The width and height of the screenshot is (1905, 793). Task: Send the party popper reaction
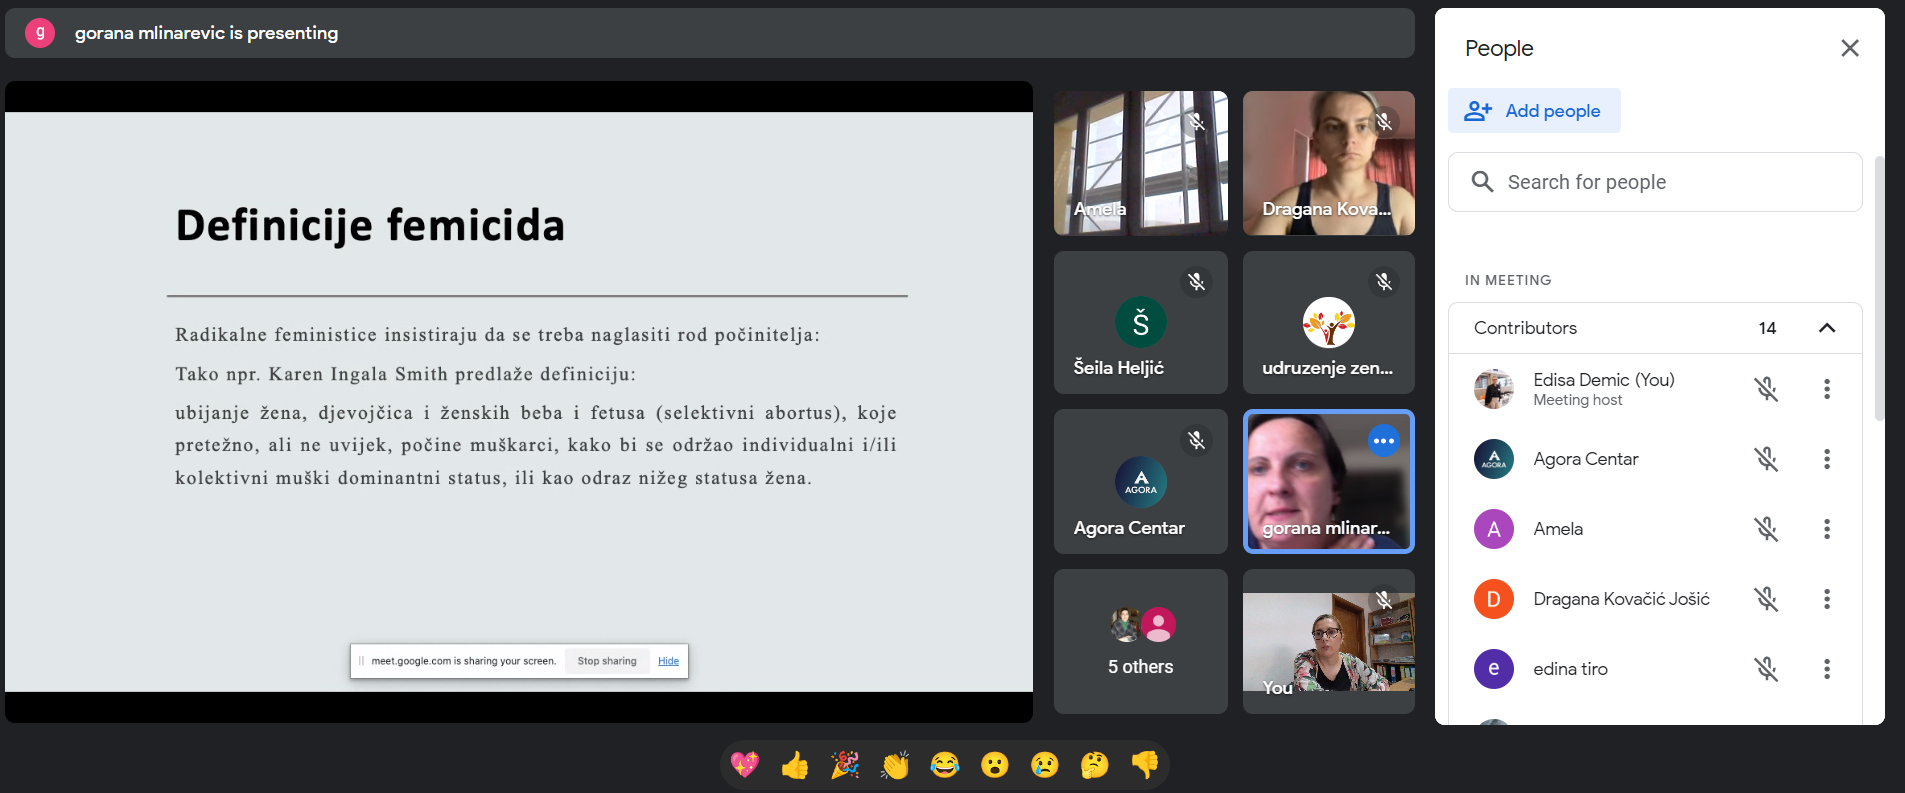tap(845, 765)
